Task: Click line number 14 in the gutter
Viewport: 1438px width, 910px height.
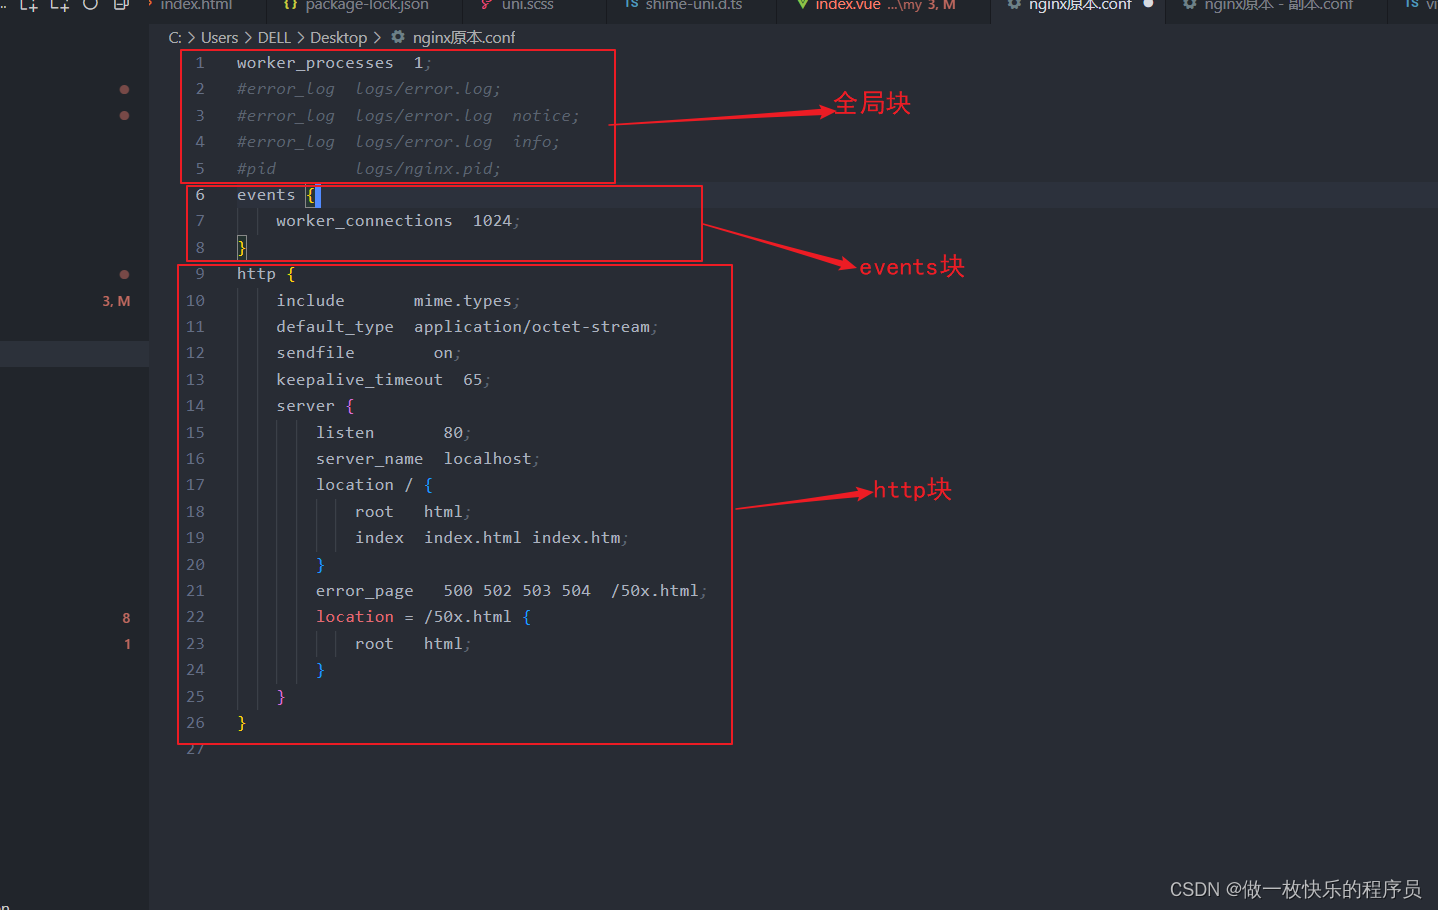Action: pos(195,406)
